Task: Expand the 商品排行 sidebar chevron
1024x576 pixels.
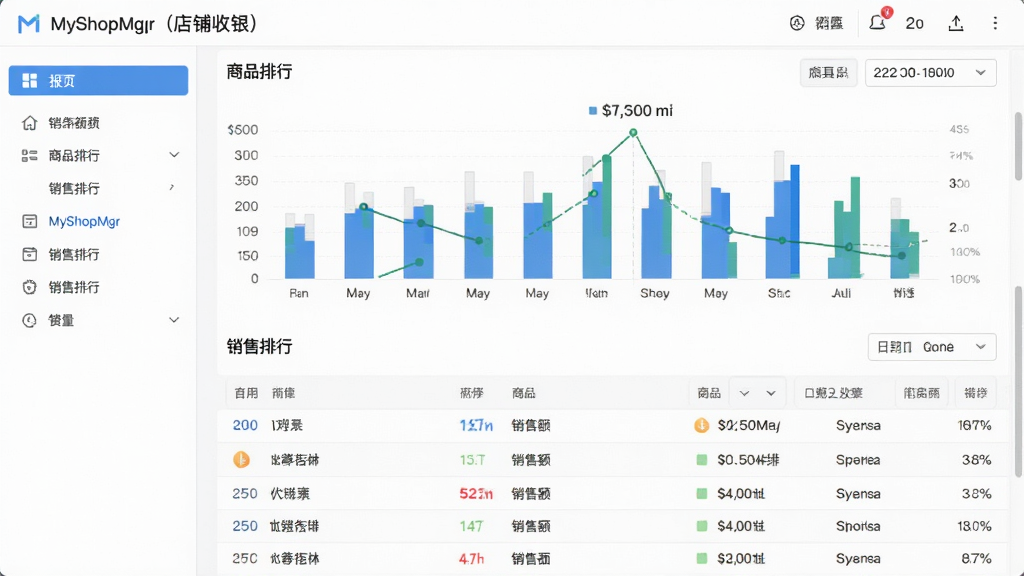Action: [174, 155]
